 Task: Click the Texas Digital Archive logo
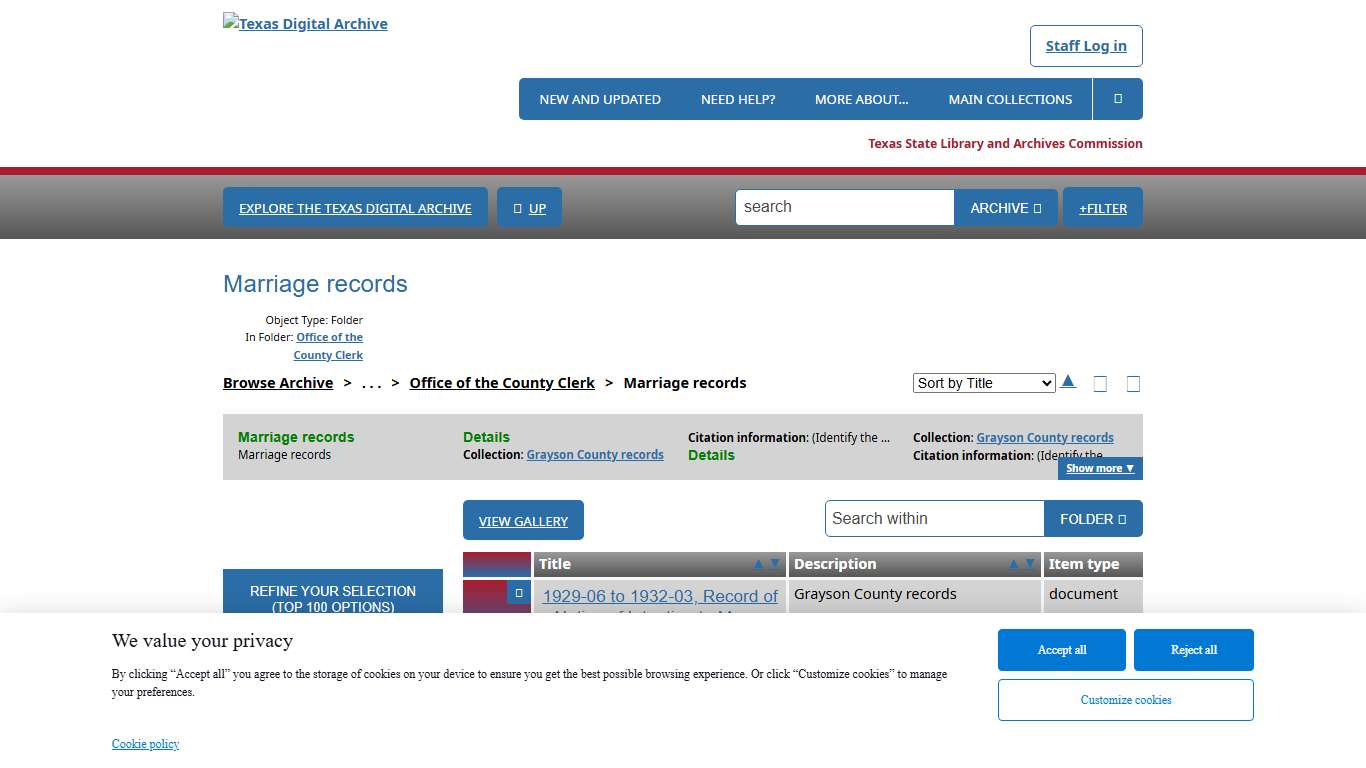304,23
